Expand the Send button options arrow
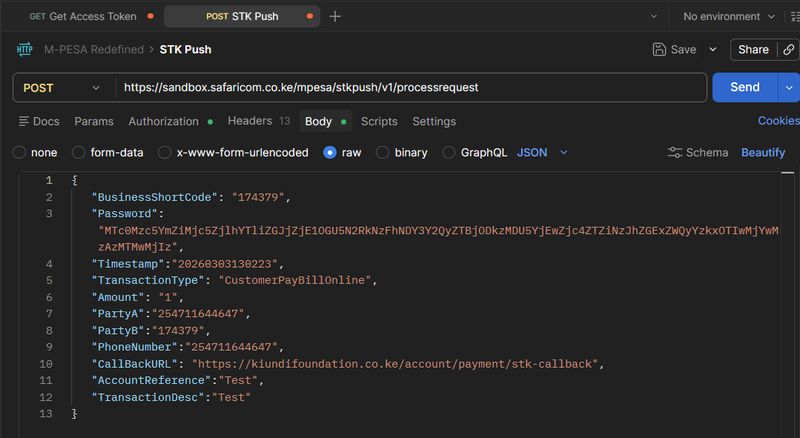 tap(789, 87)
